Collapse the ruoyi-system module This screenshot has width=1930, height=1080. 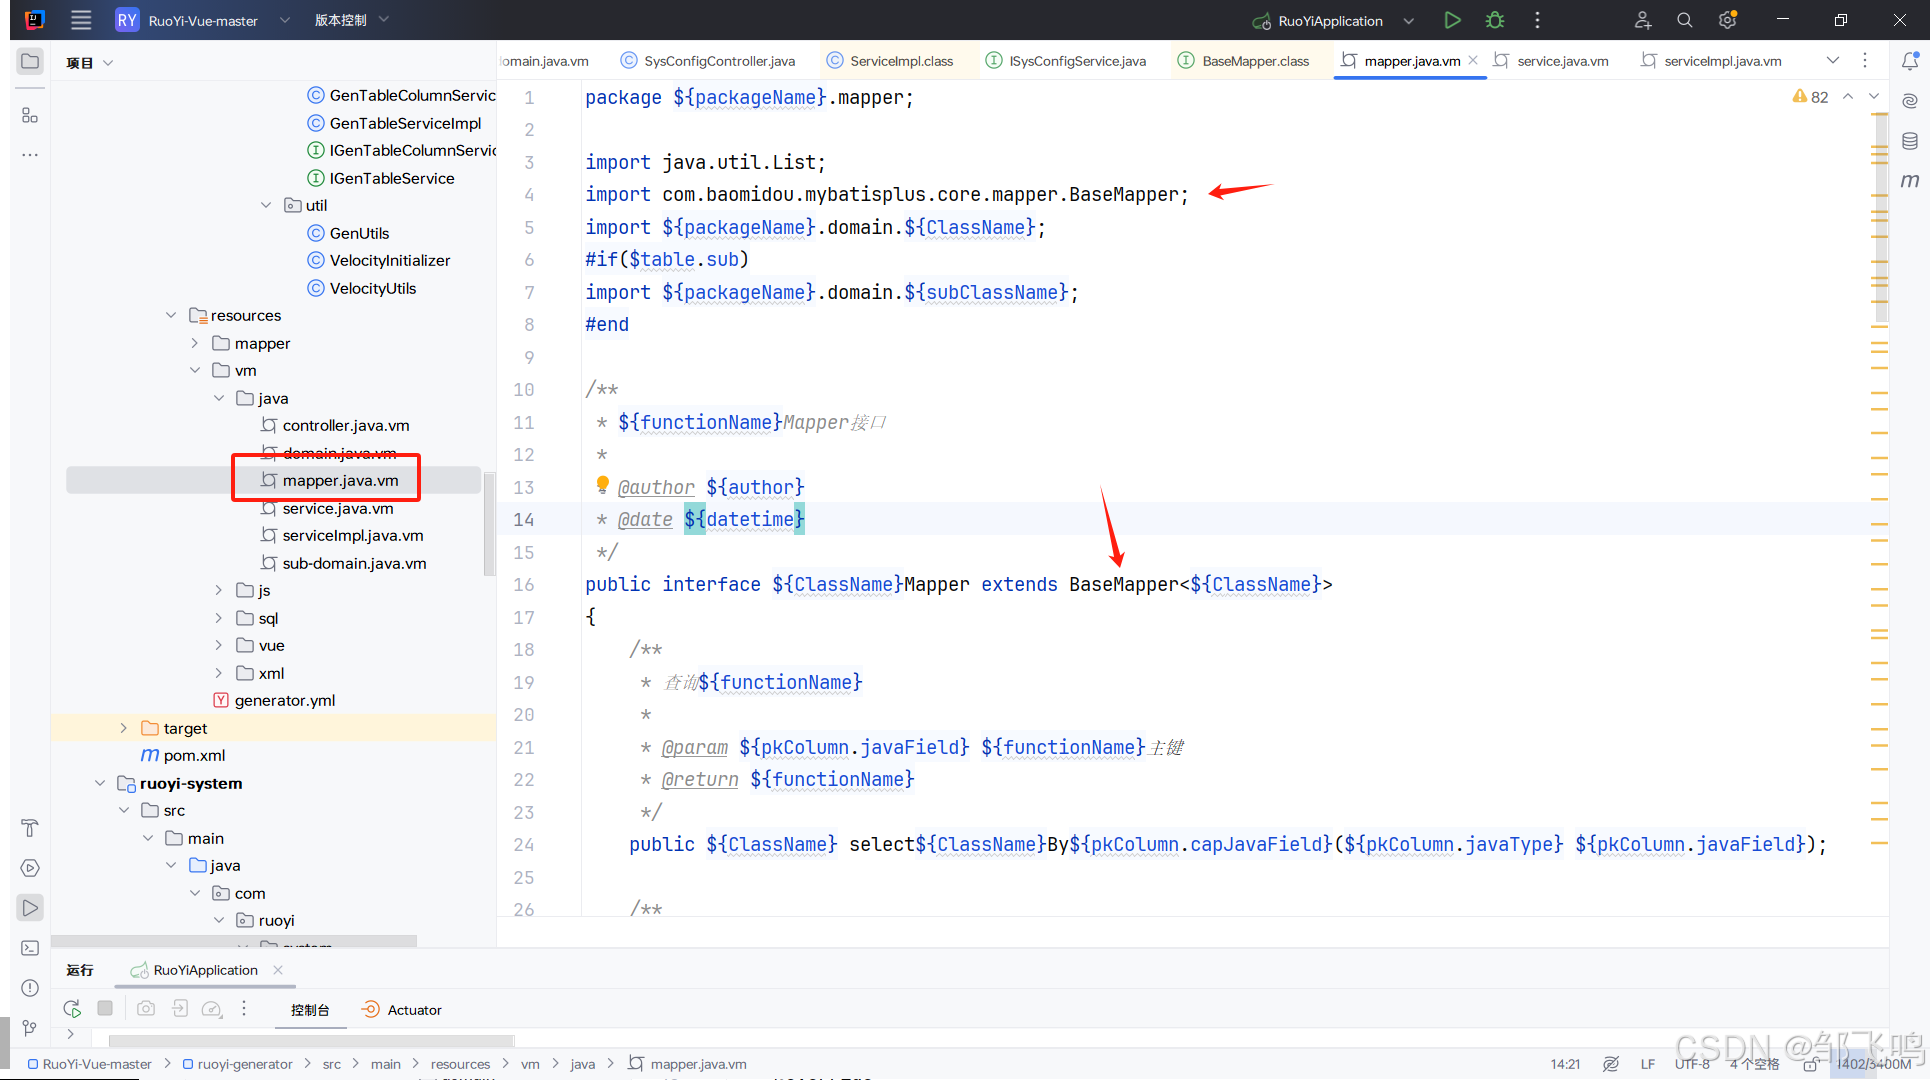tap(100, 783)
